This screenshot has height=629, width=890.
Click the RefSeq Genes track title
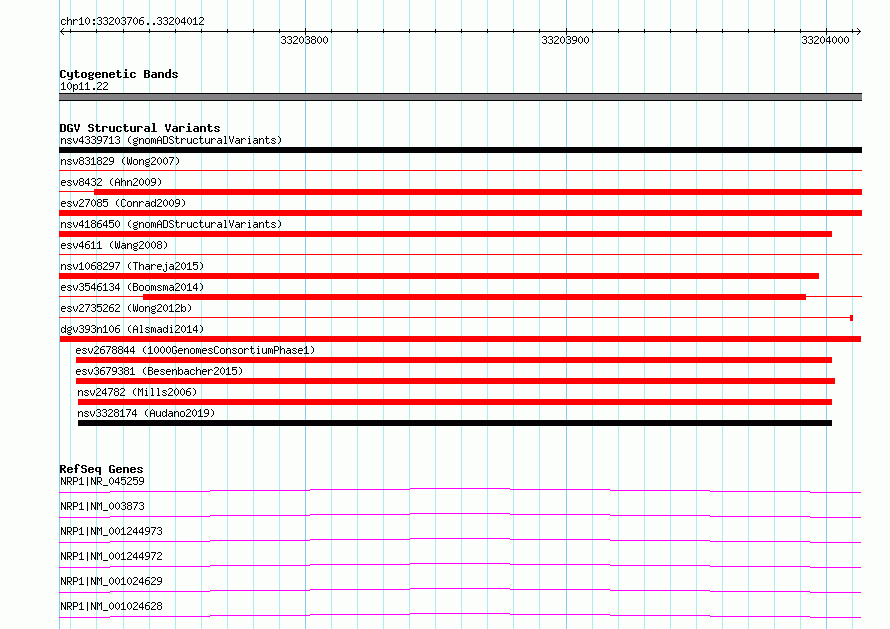coord(101,469)
